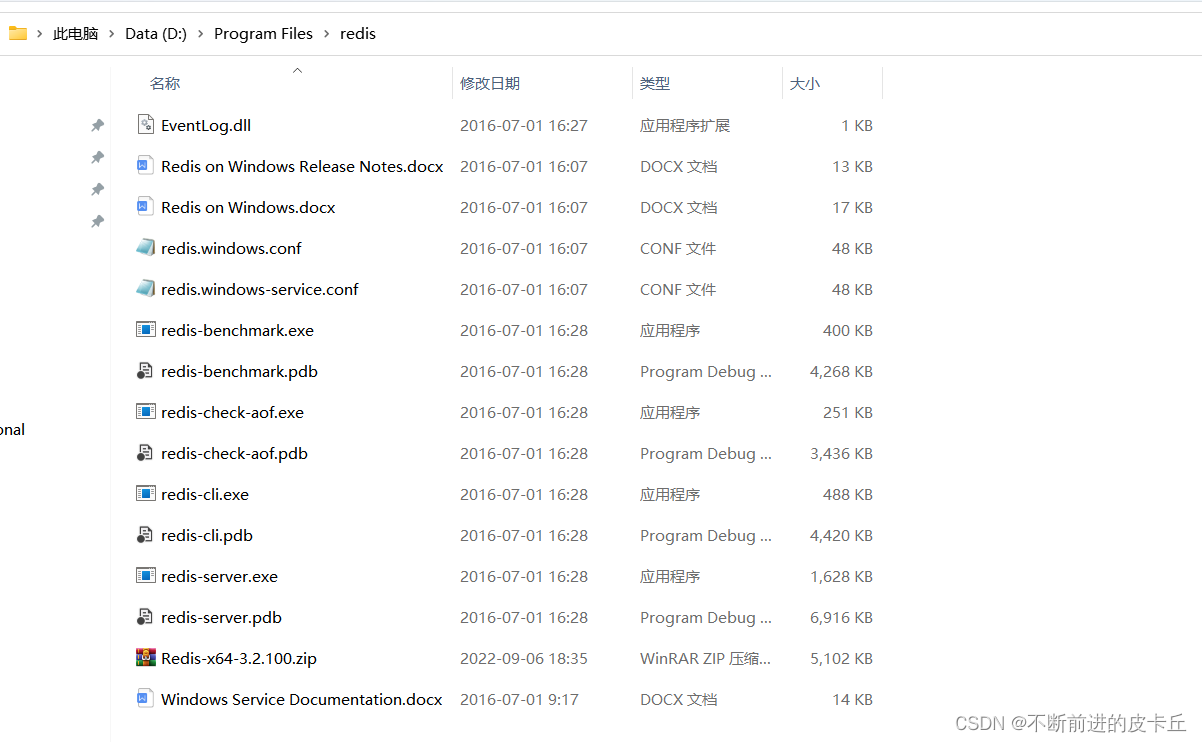Click the pin icon beside the EventLog.dll row
Image resolution: width=1202 pixels, height=742 pixels.
(x=97, y=125)
